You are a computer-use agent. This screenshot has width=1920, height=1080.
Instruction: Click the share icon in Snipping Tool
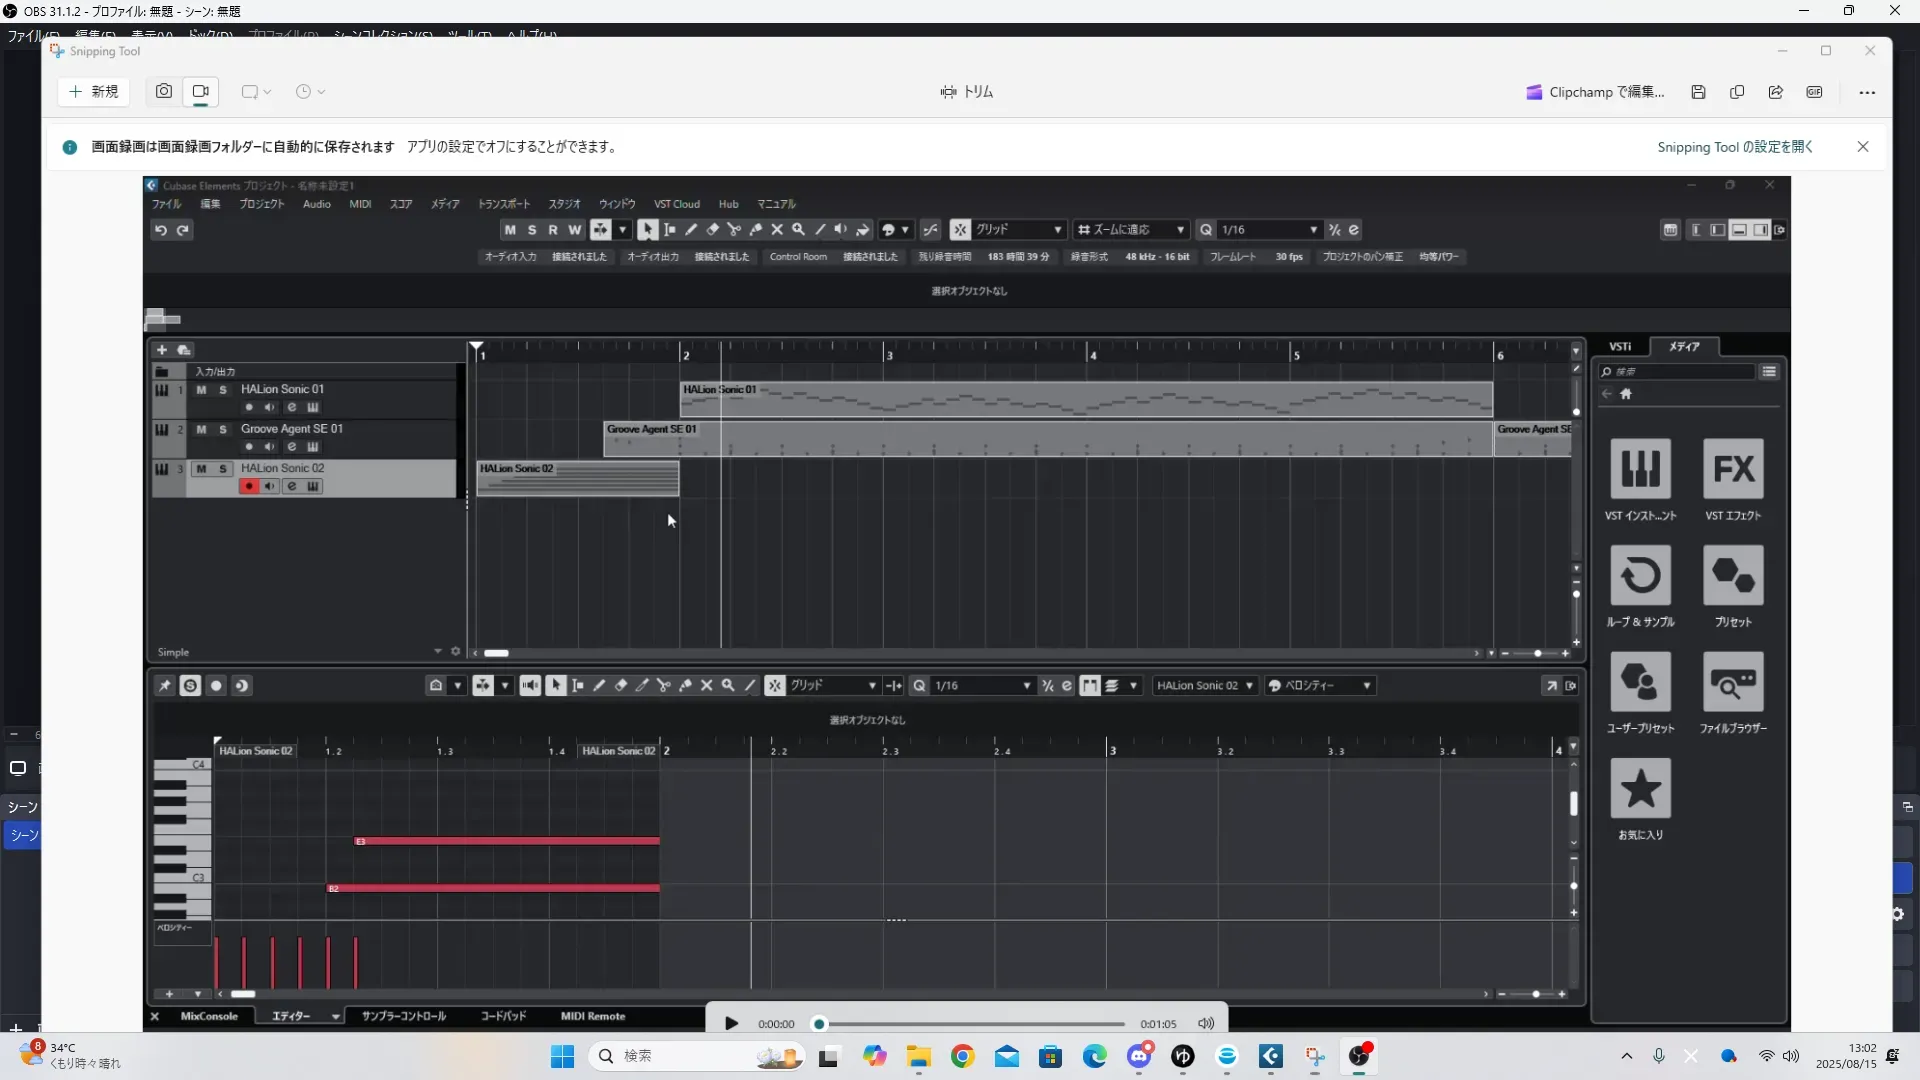pyautogui.click(x=1776, y=92)
